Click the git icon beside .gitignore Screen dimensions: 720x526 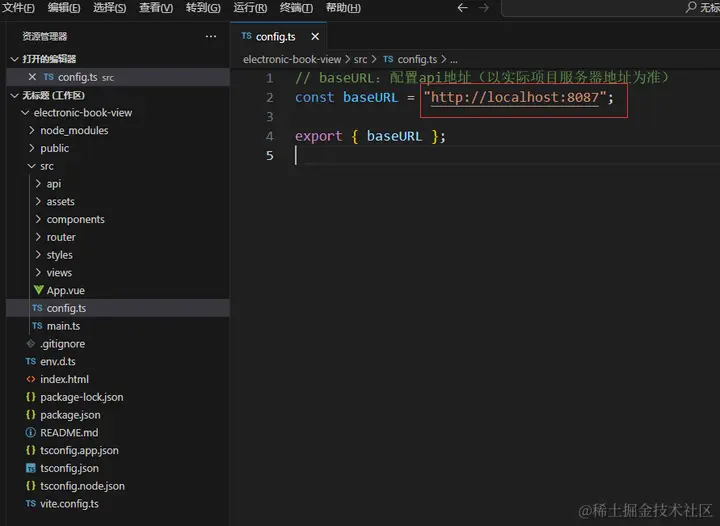(31, 343)
